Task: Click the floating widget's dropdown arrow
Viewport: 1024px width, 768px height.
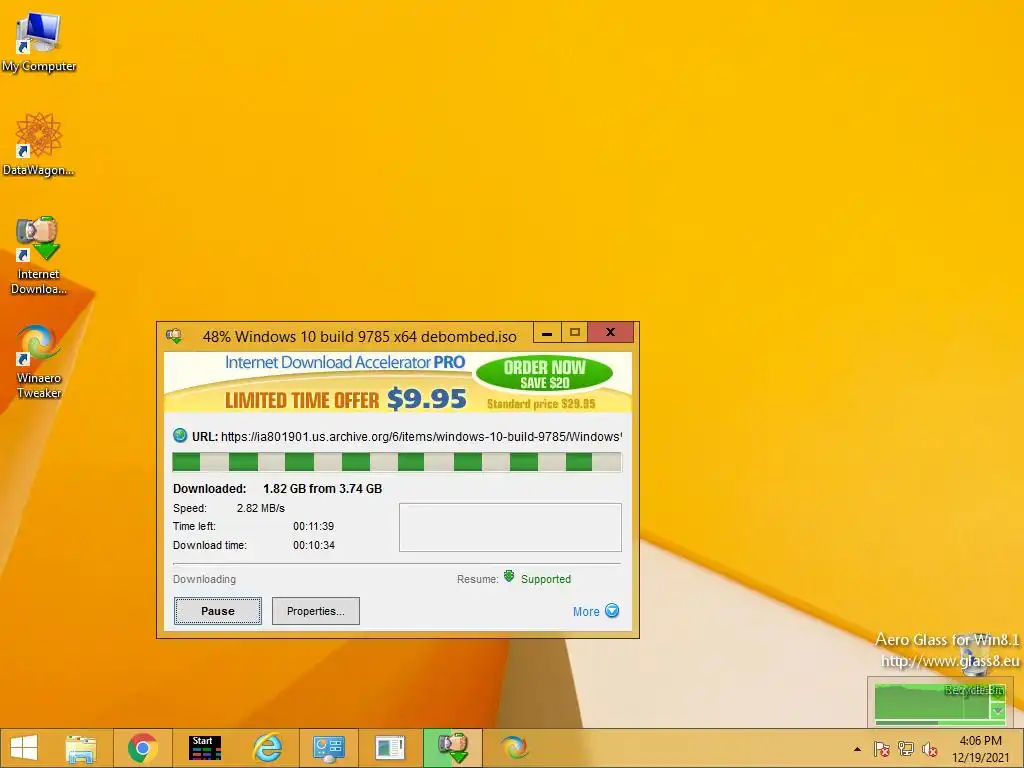Action: (998, 711)
